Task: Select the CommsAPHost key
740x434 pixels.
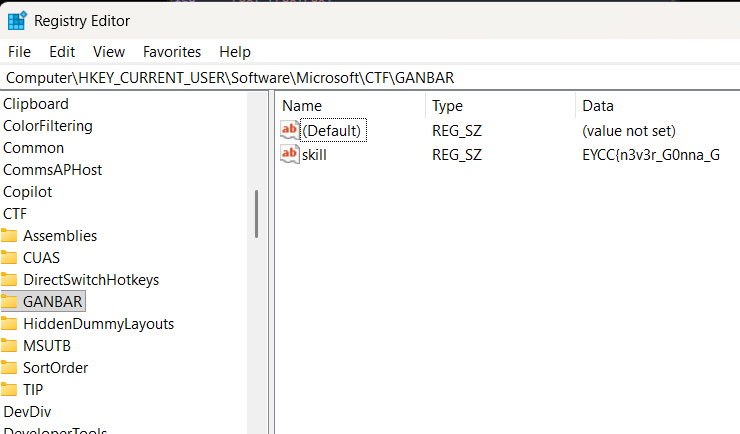Action: point(52,170)
